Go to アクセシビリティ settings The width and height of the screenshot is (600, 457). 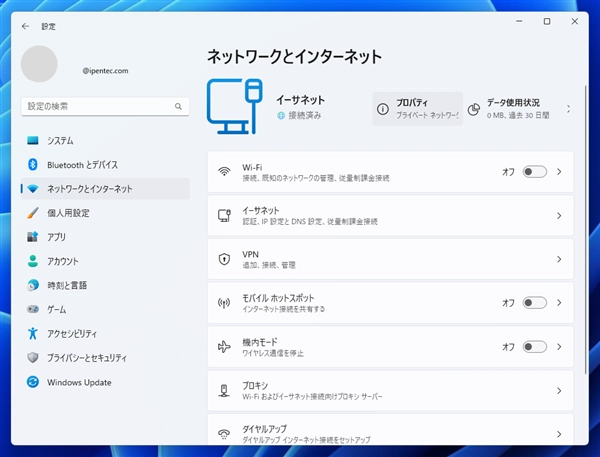(x=105, y=333)
